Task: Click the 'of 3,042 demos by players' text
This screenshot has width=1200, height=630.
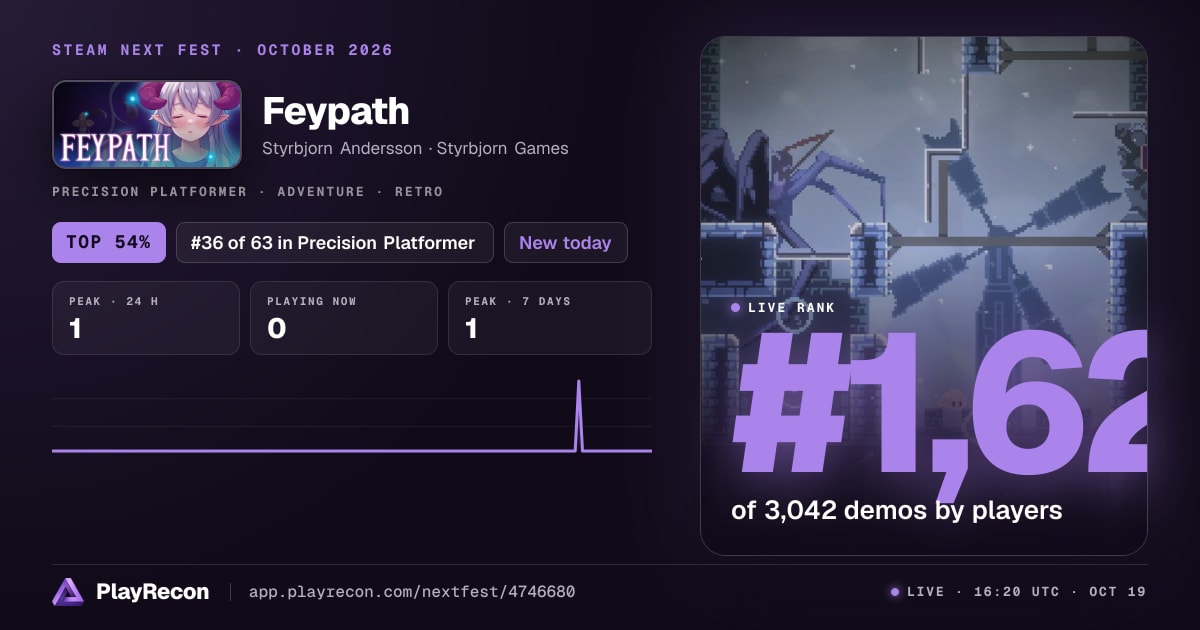Action: [x=897, y=510]
